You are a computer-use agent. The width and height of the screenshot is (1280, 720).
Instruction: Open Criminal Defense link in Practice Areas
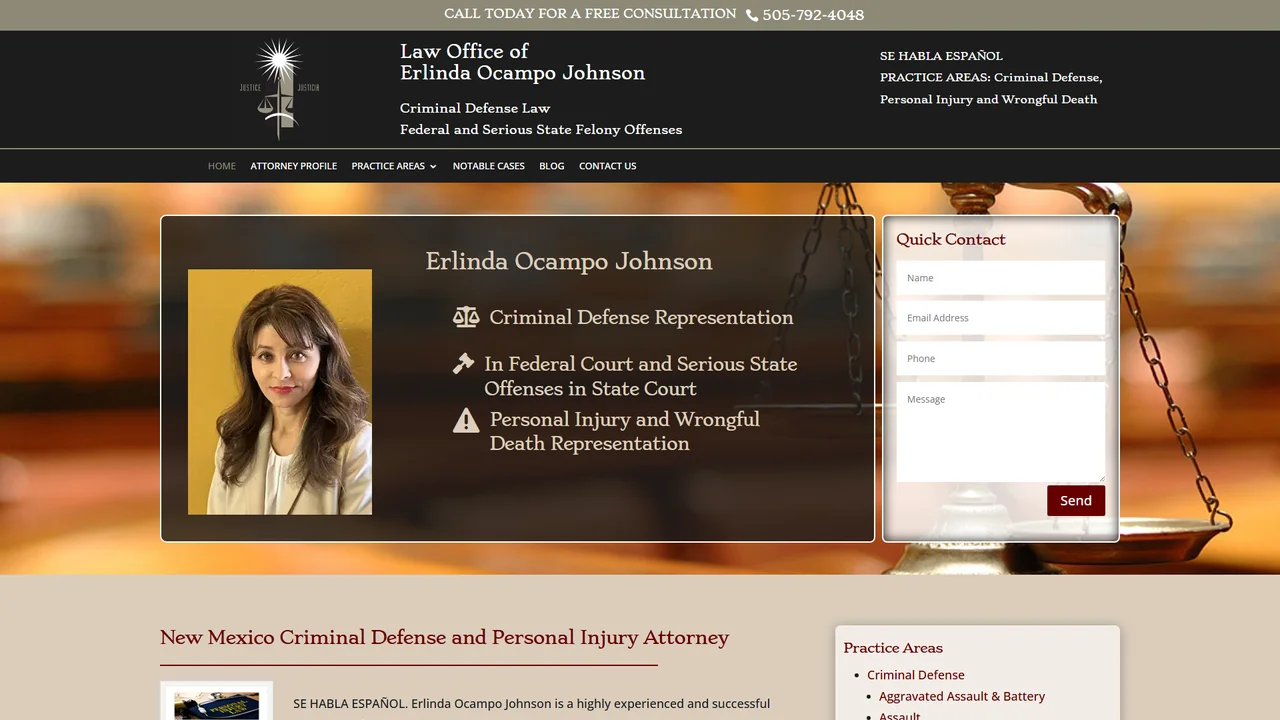tap(916, 675)
